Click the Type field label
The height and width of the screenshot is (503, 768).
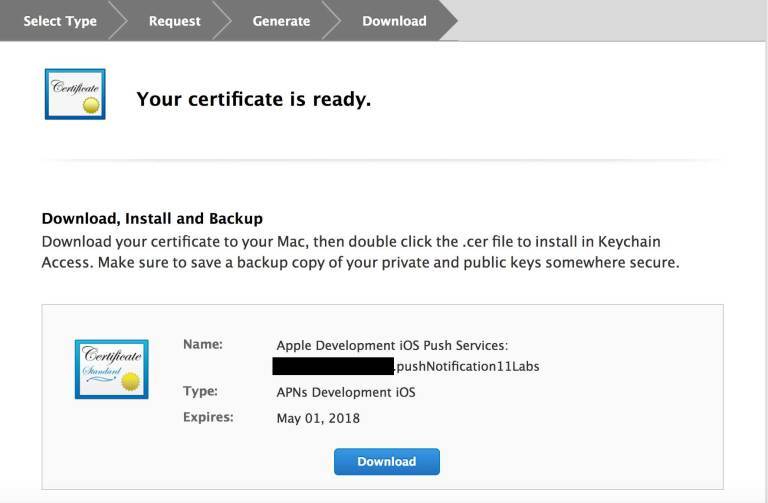[x=200, y=391]
